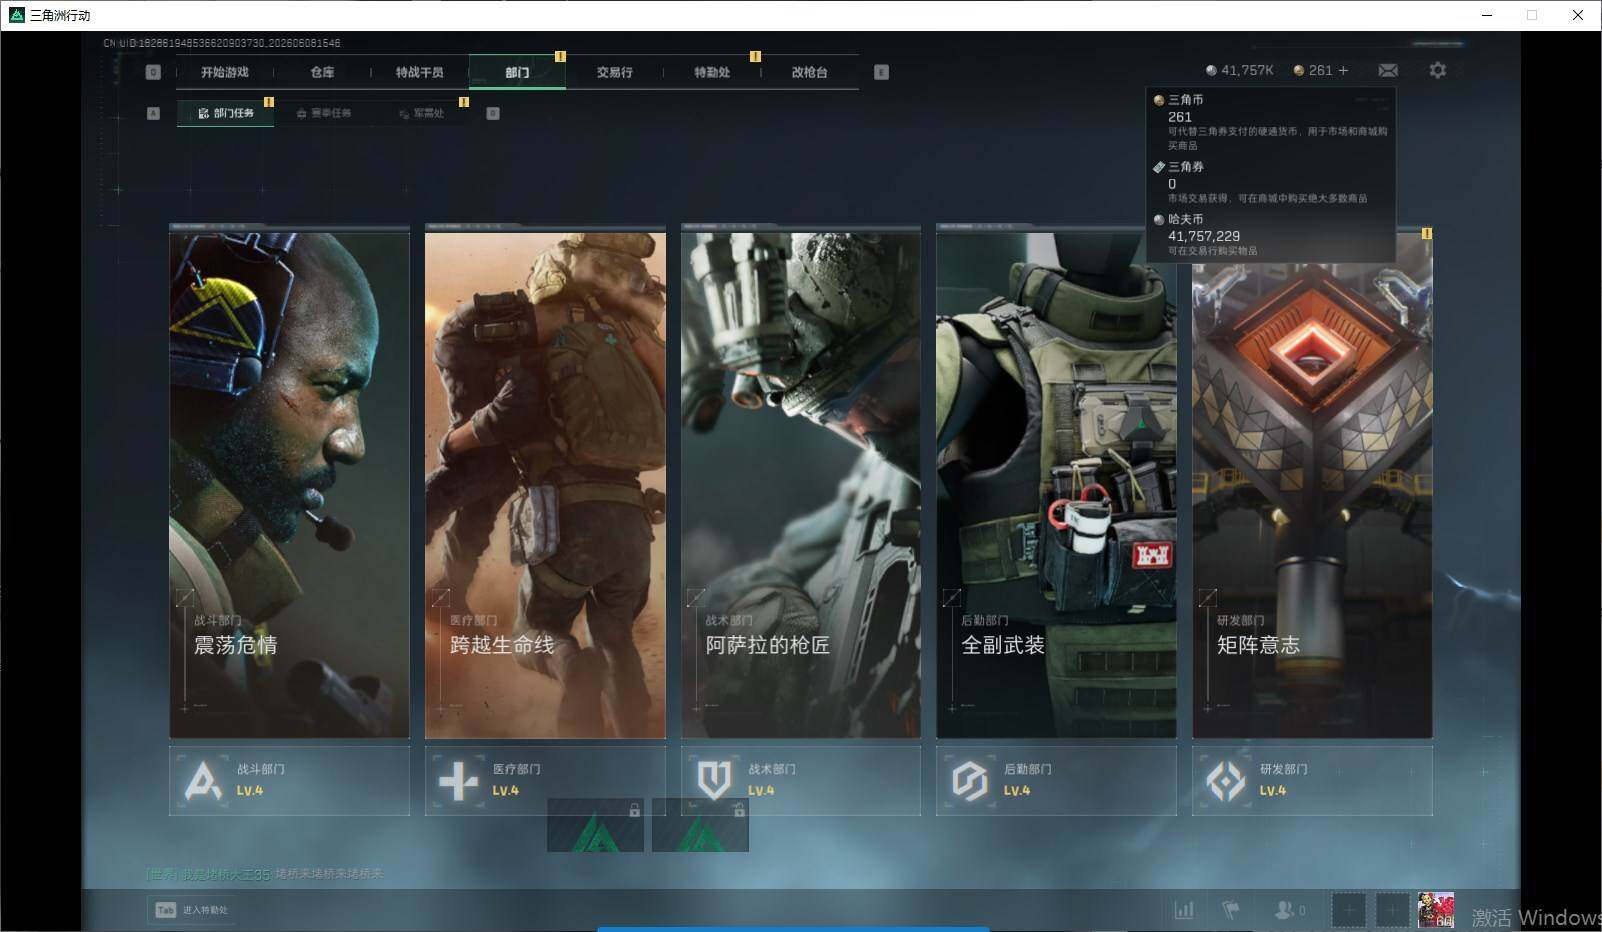Click the first empty squad slot plus
The height and width of the screenshot is (932, 1602).
[x=1348, y=910]
